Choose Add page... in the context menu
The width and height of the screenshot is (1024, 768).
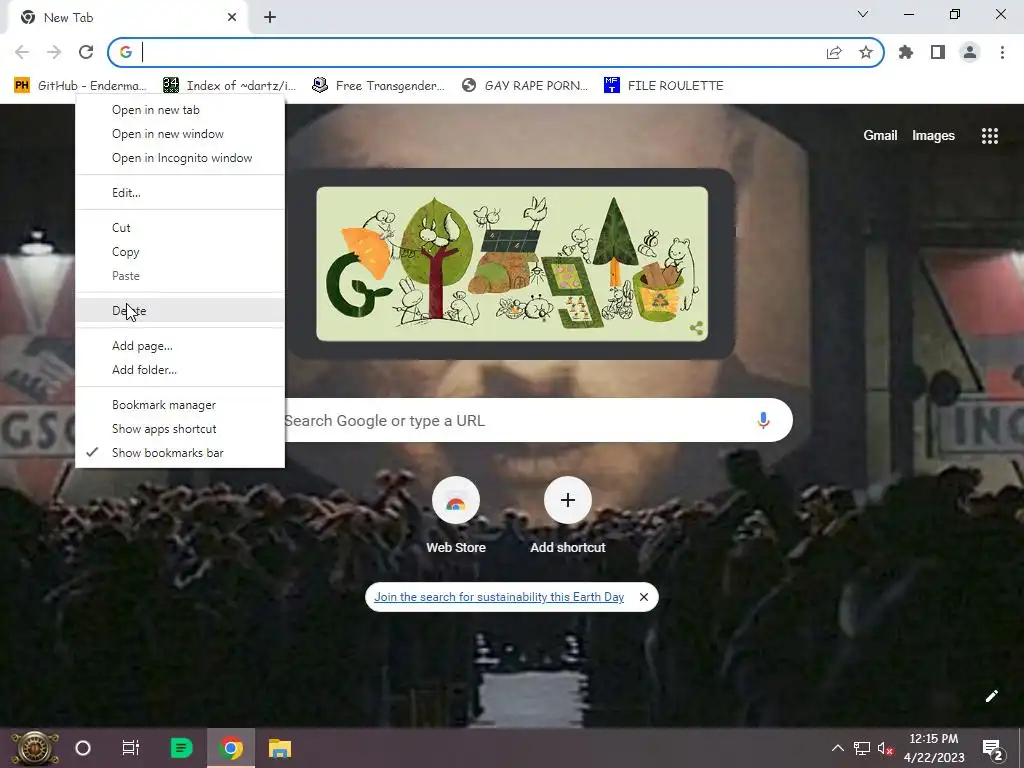point(180,346)
